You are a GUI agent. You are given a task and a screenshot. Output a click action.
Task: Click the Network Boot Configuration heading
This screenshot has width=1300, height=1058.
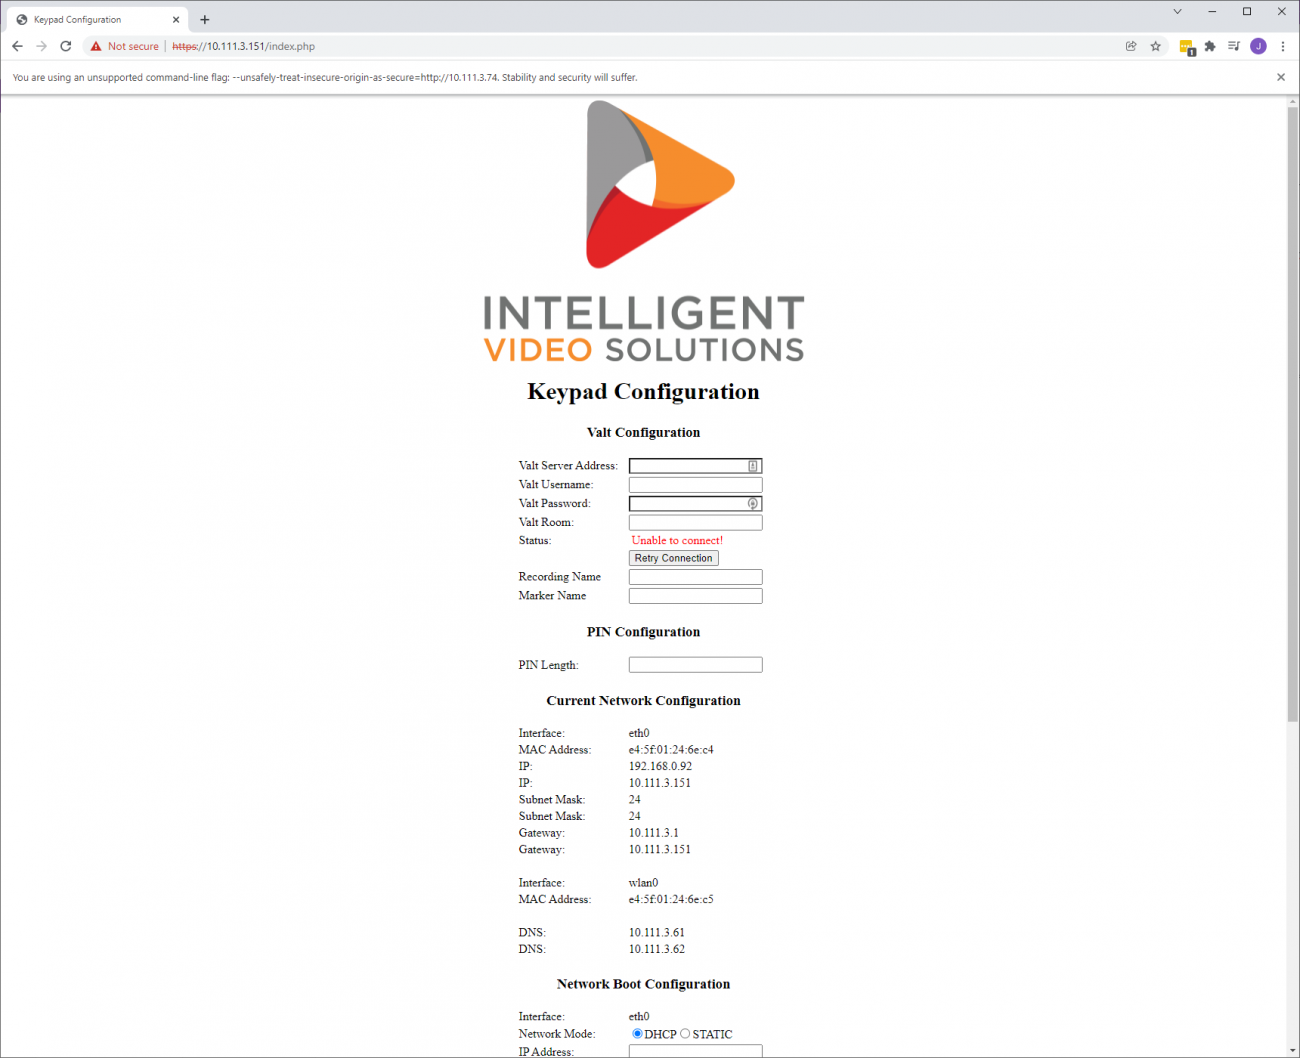(644, 984)
